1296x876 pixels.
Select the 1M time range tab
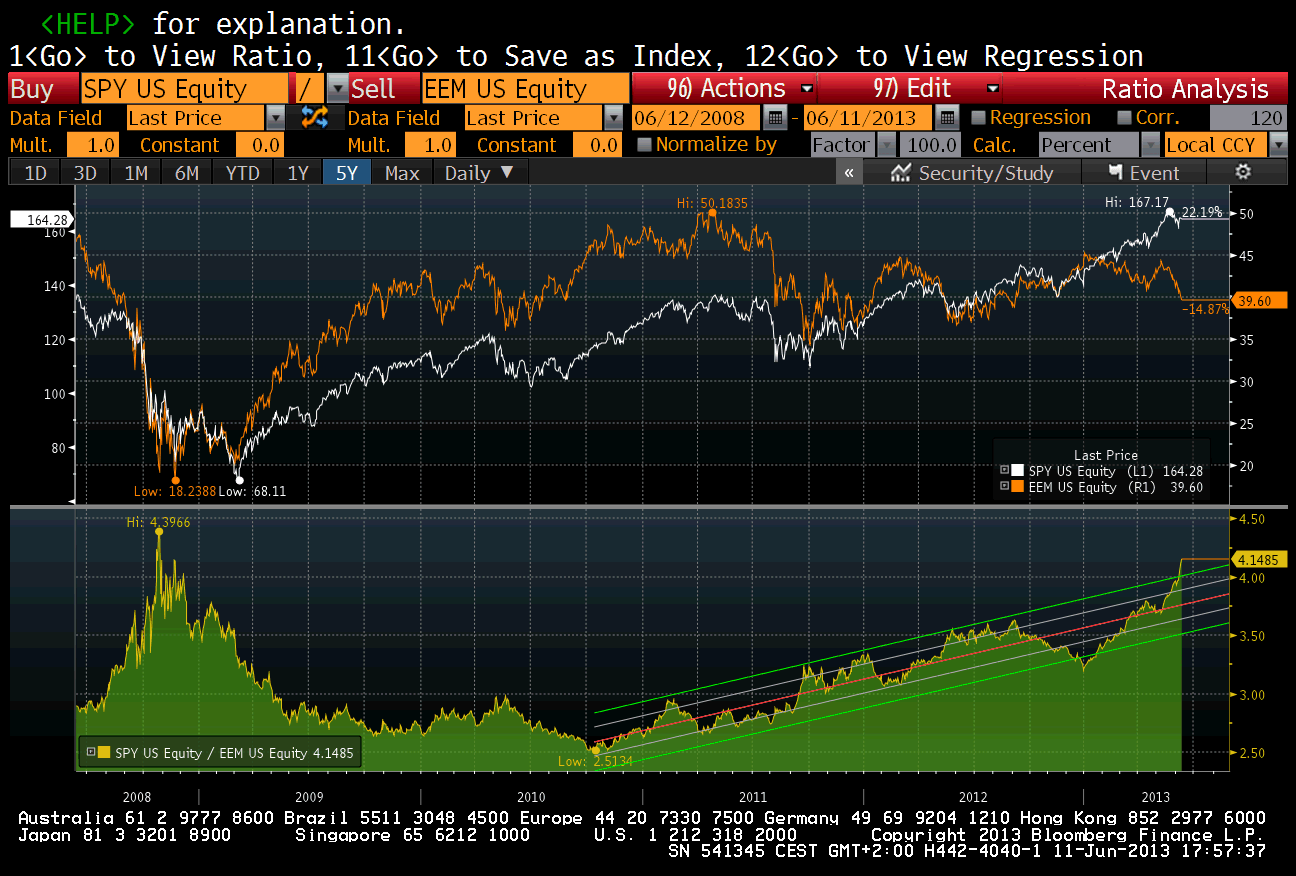pyautogui.click(x=136, y=173)
